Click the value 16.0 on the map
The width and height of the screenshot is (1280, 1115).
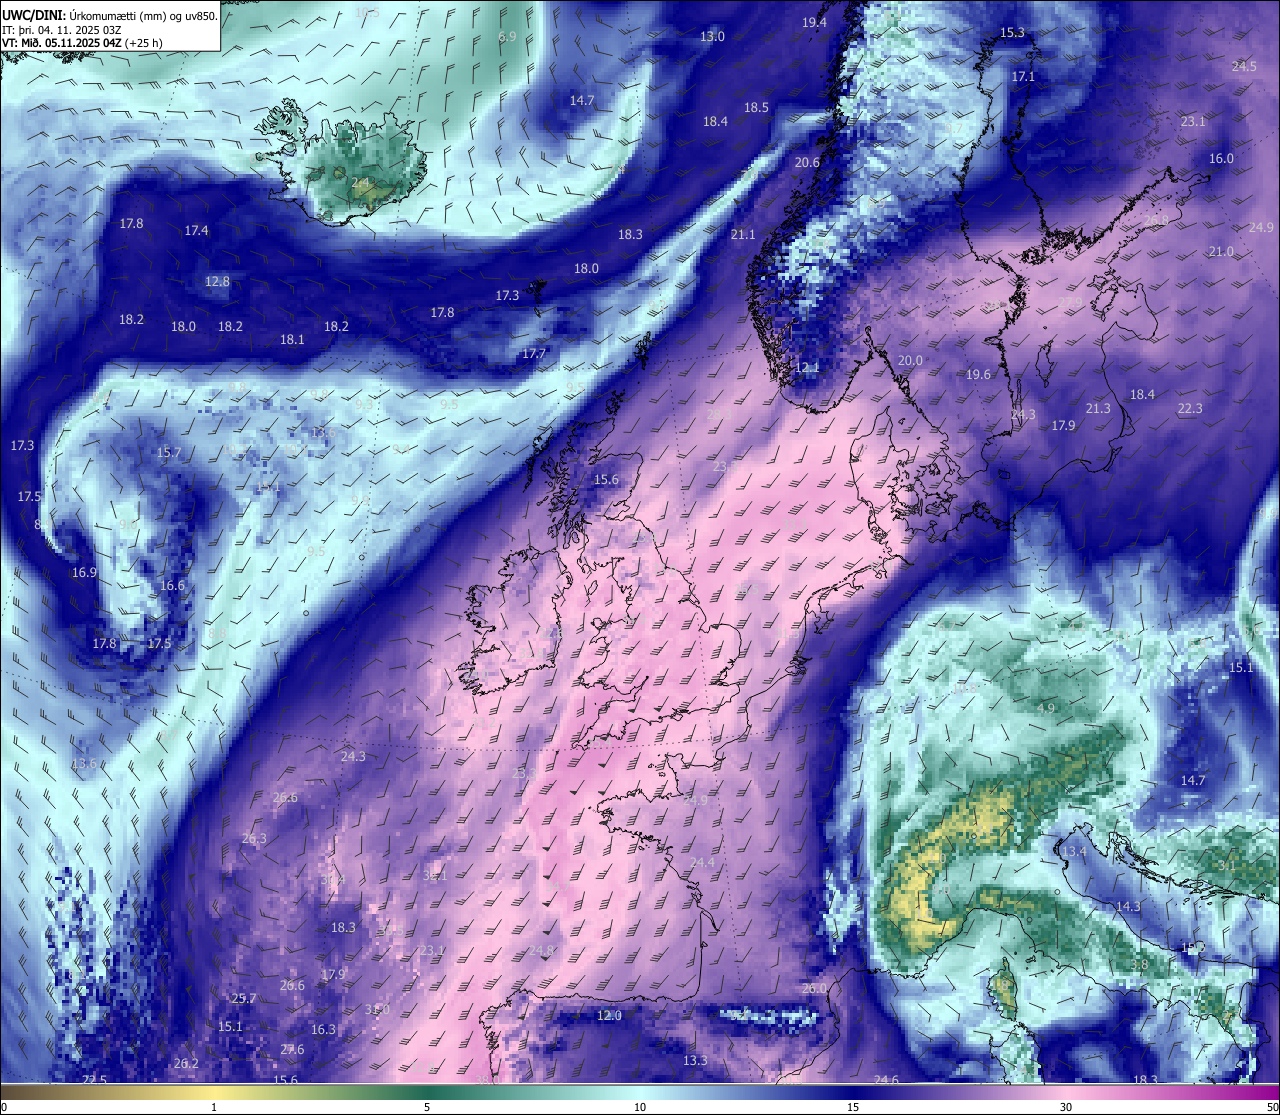click(1221, 158)
